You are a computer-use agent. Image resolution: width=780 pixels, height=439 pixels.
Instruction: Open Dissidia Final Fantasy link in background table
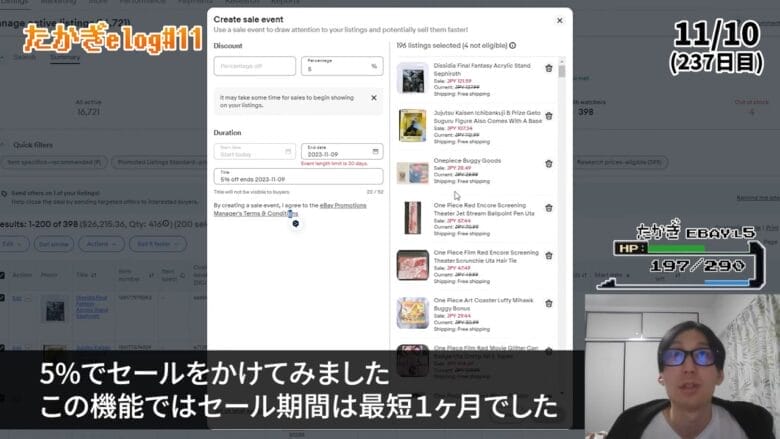92,307
